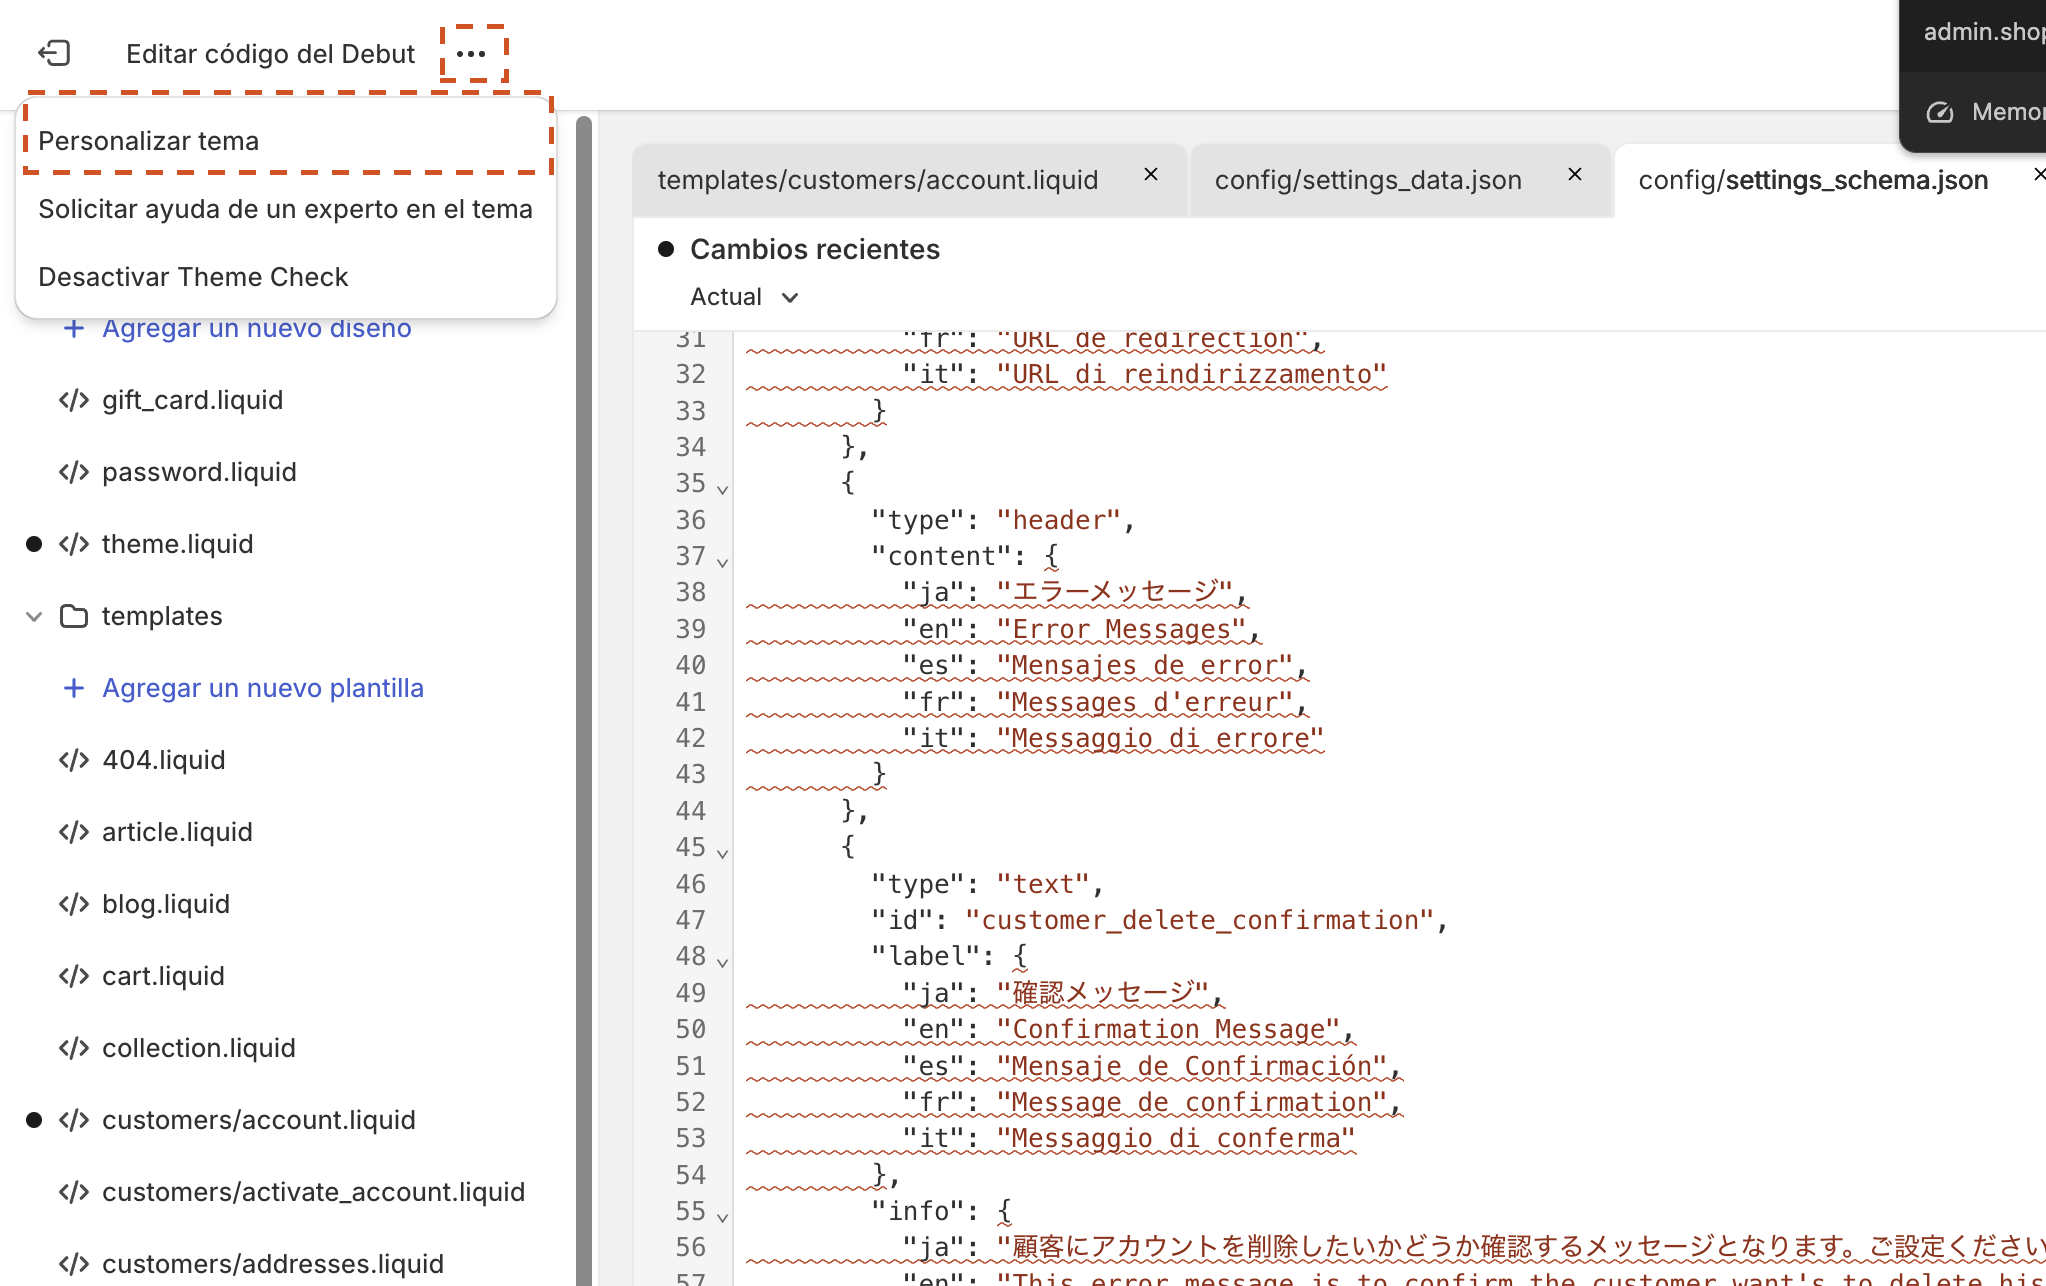Switch to config/settings_data.json tab
This screenshot has height=1286, width=2046.
pos(1368,180)
